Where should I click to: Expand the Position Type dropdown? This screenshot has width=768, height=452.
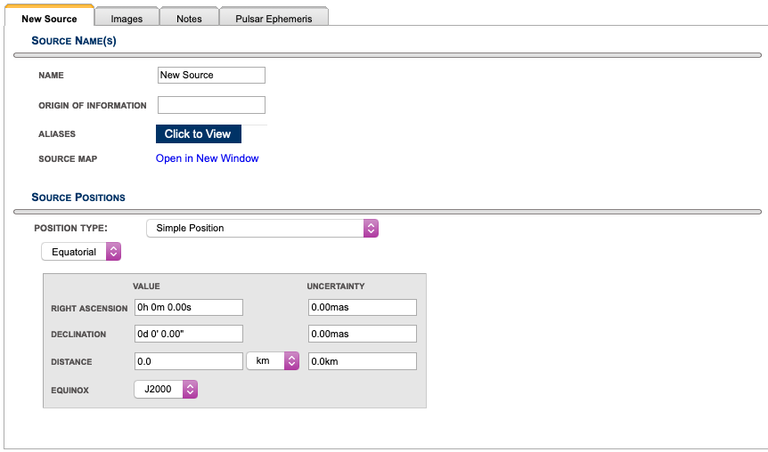pos(262,228)
